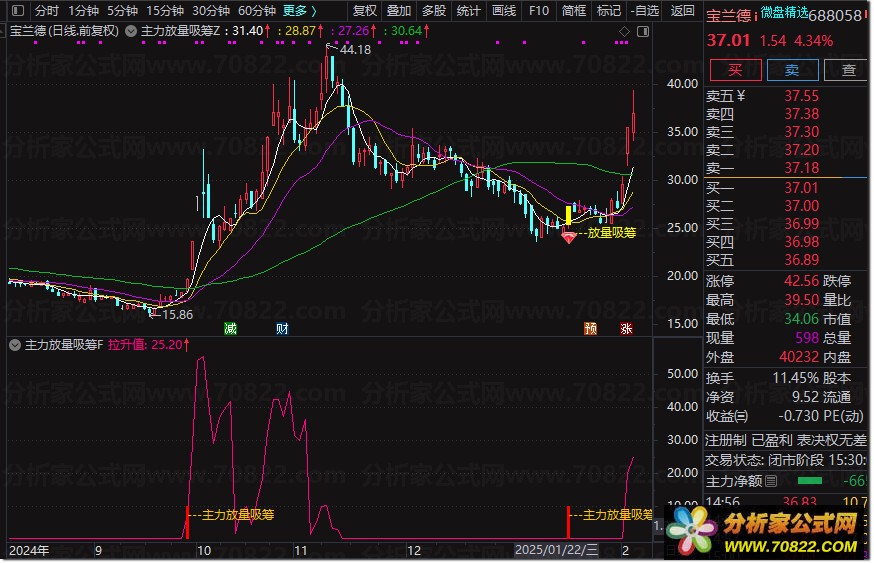Image resolution: width=874 pixels, height=563 pixels.
Task: Open the 叠加 overlay menu
Action: [x=399, y=11]
